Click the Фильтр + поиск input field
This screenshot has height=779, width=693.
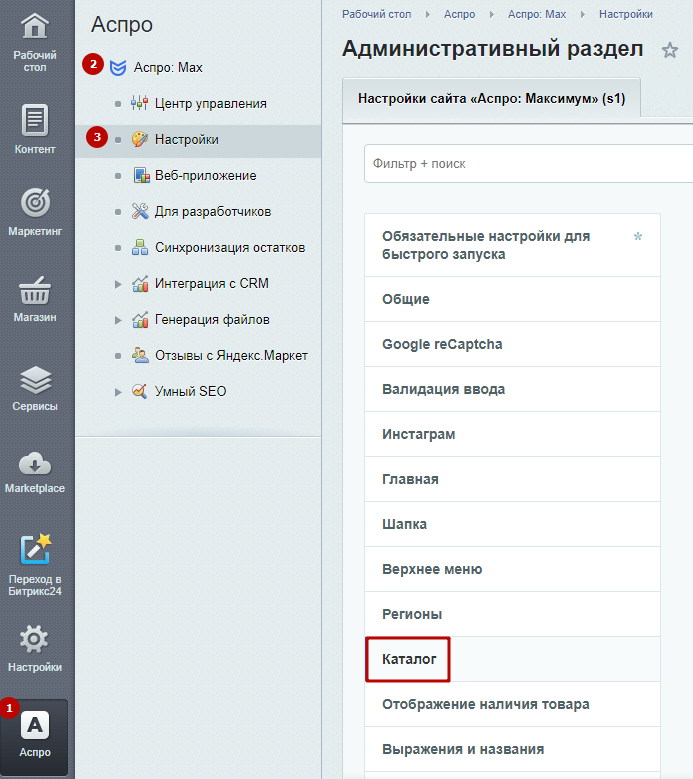click(529, 164)
